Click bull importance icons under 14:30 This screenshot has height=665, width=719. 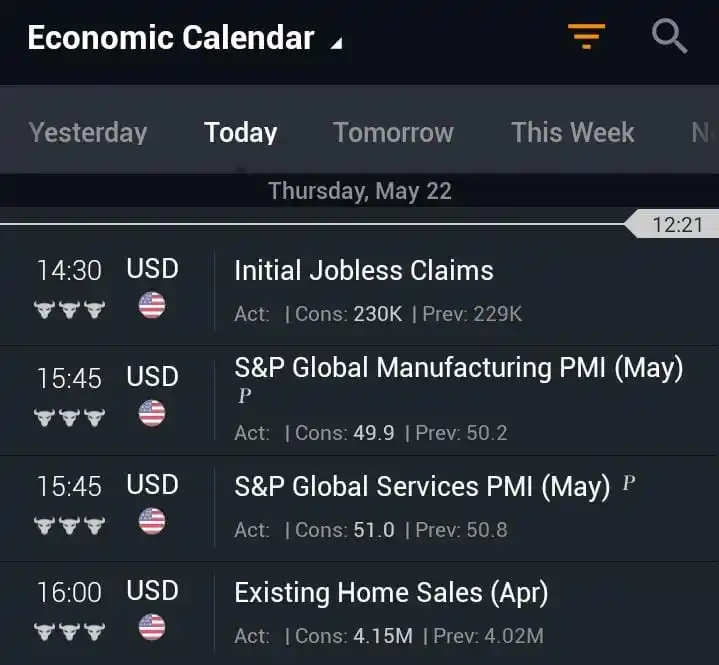(x=69, y=310)
